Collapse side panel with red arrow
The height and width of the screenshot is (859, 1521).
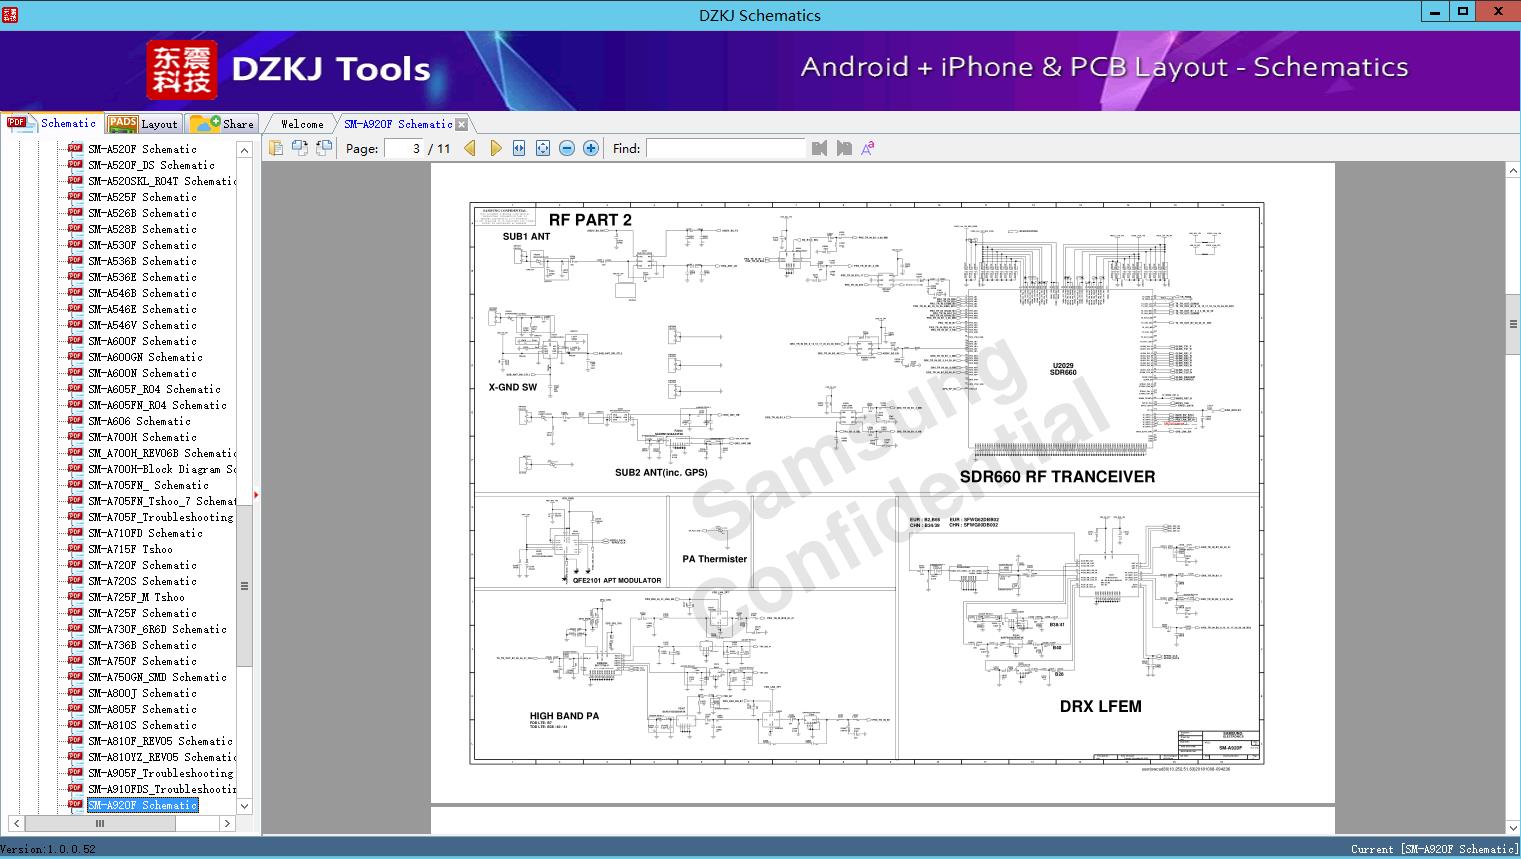click(257, 494)
